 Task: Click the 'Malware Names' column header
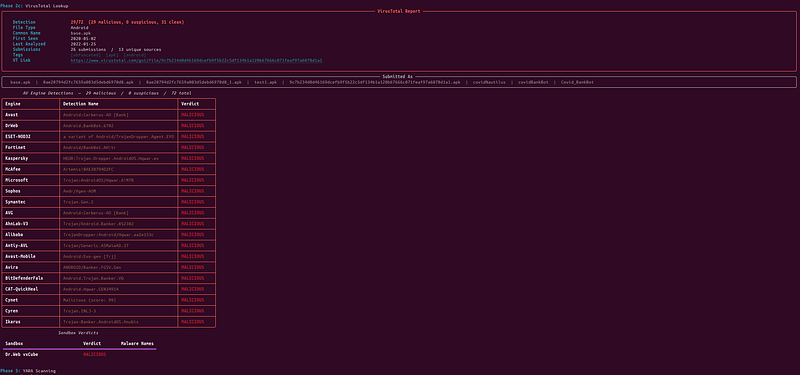(137, 343)
